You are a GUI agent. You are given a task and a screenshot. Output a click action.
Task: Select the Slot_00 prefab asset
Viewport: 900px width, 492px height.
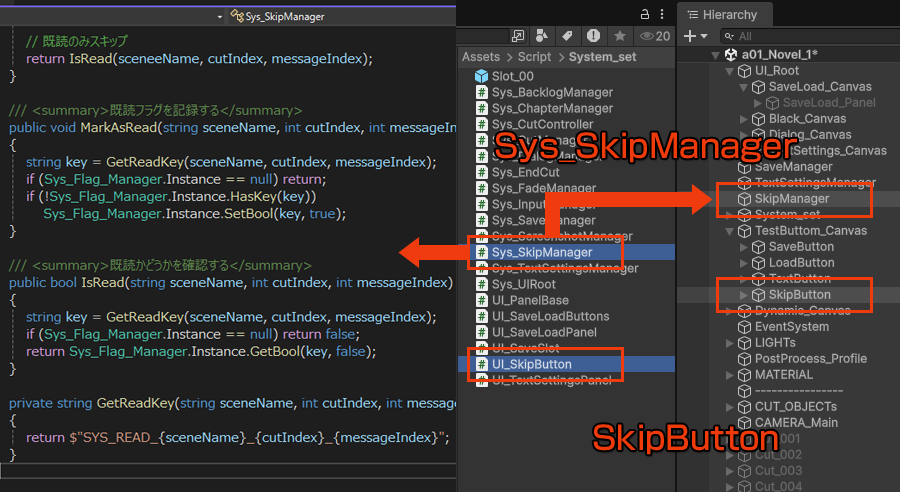[512, 76]
